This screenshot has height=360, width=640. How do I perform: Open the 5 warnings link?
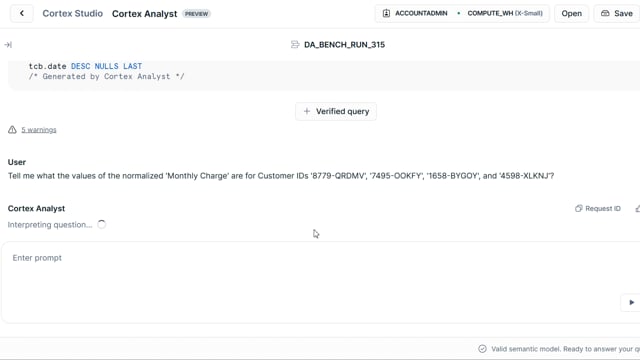(39, 130)
